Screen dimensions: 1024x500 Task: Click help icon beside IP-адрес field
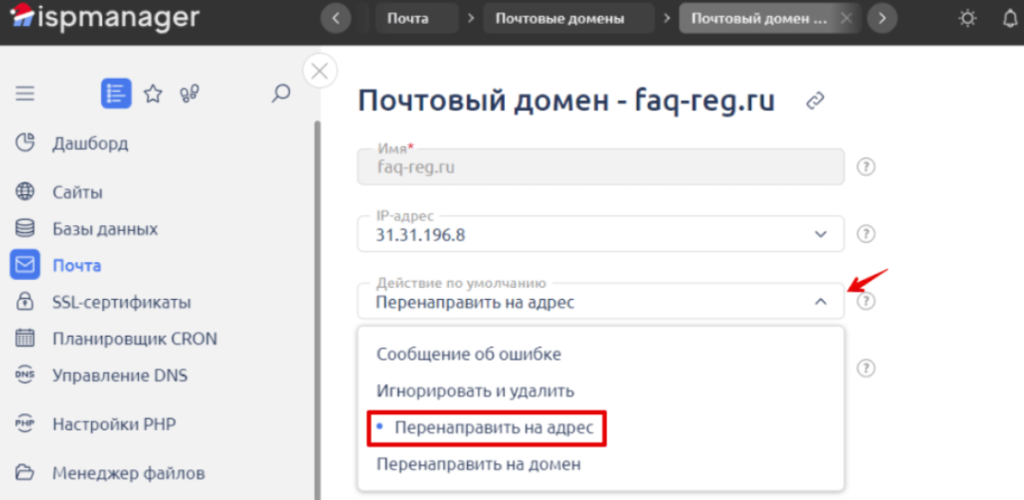(867, 234)
